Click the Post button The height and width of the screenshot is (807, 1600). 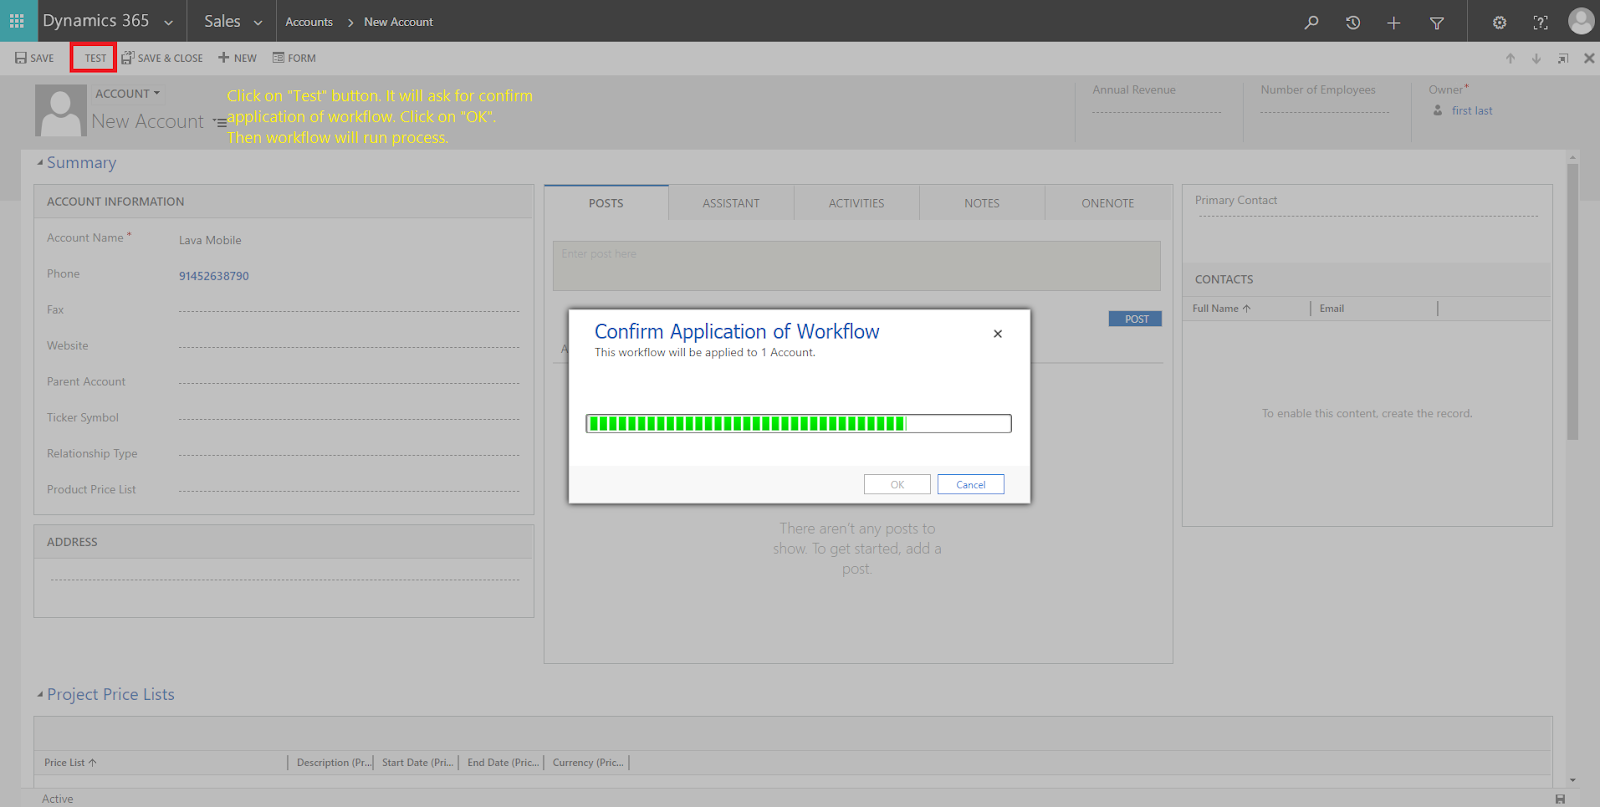pos(1136,319)
